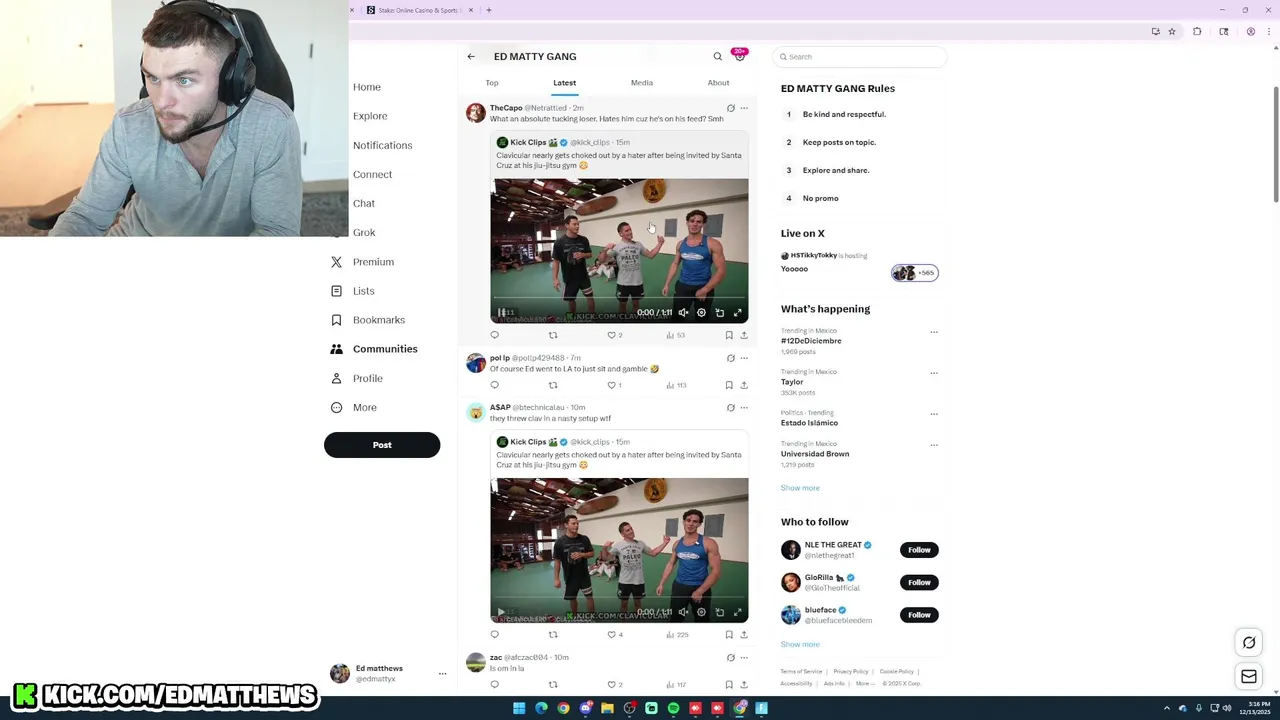This screenshot has height=720, width=1280.
Task: Open more options on TheCapo post
Action: click(744, 108)
